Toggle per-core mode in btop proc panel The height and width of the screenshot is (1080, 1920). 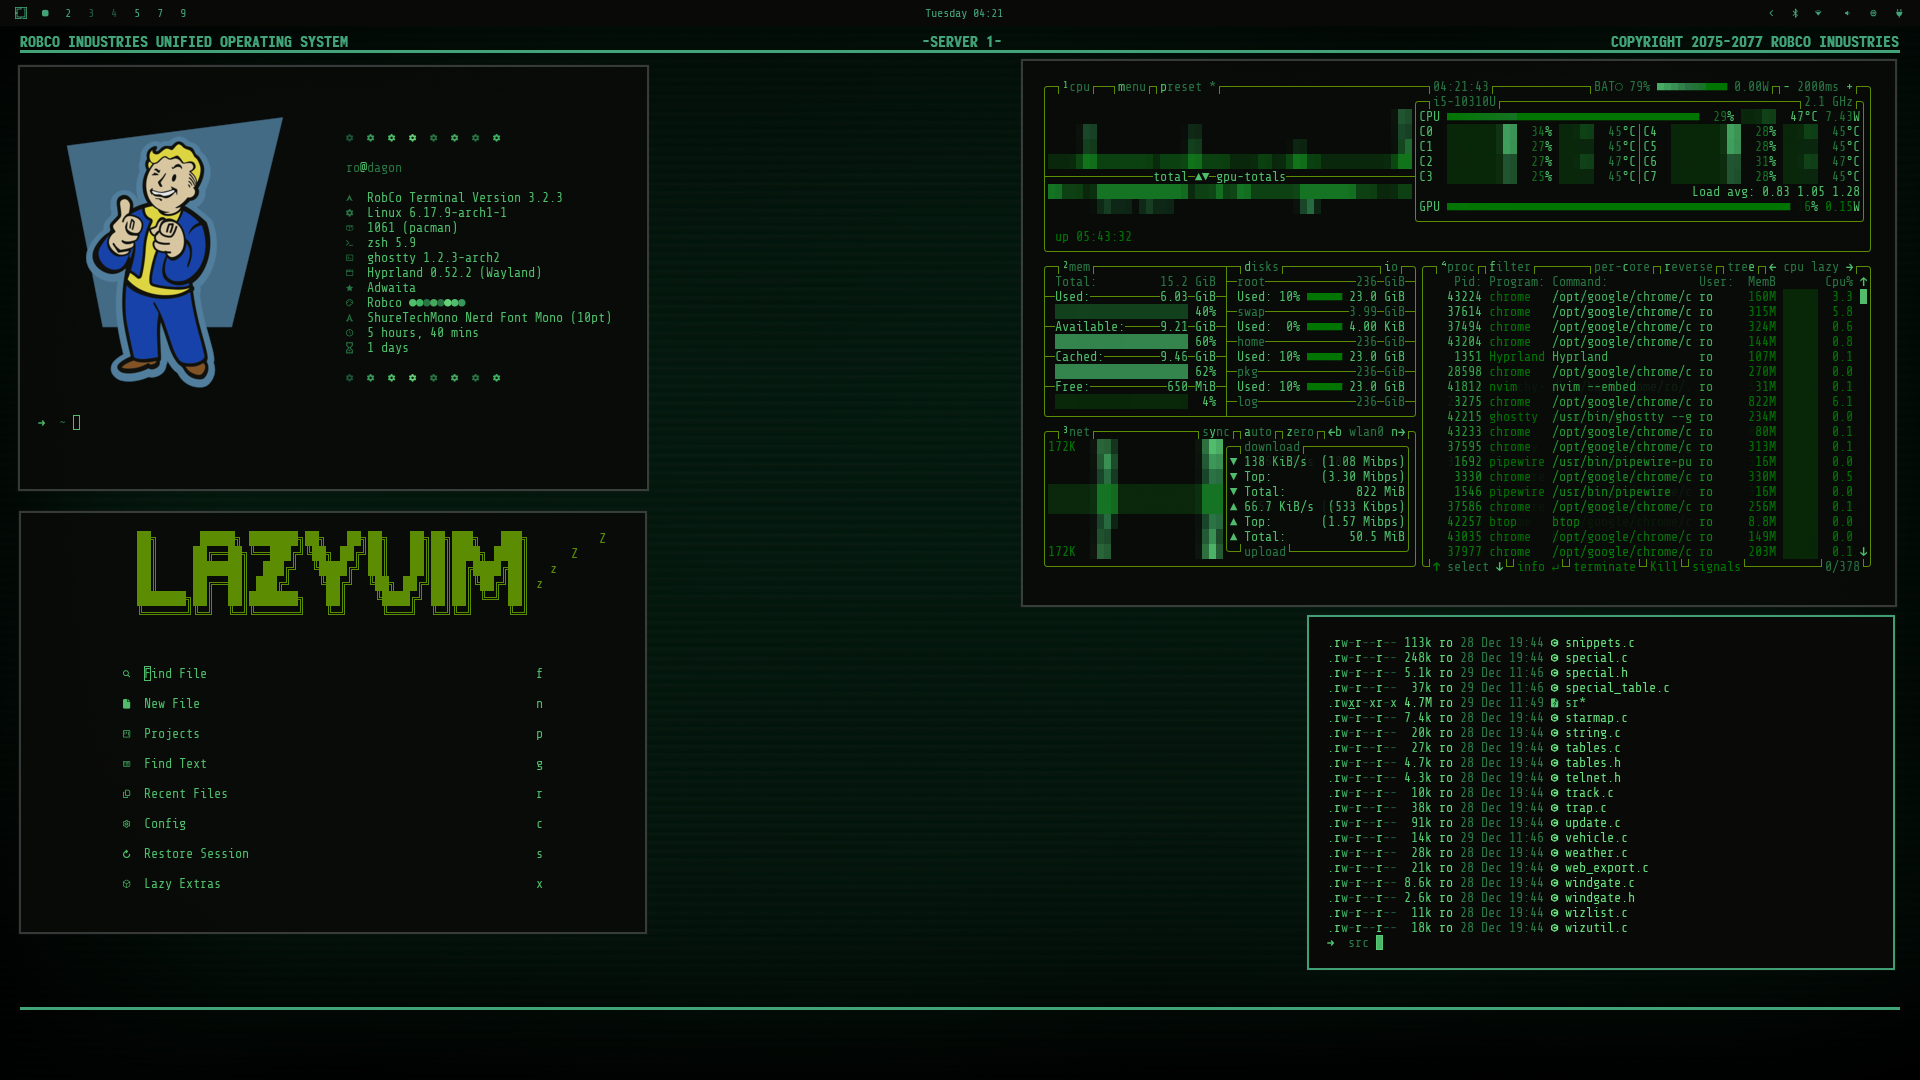pyautogui.click(x=1621, y=267)
